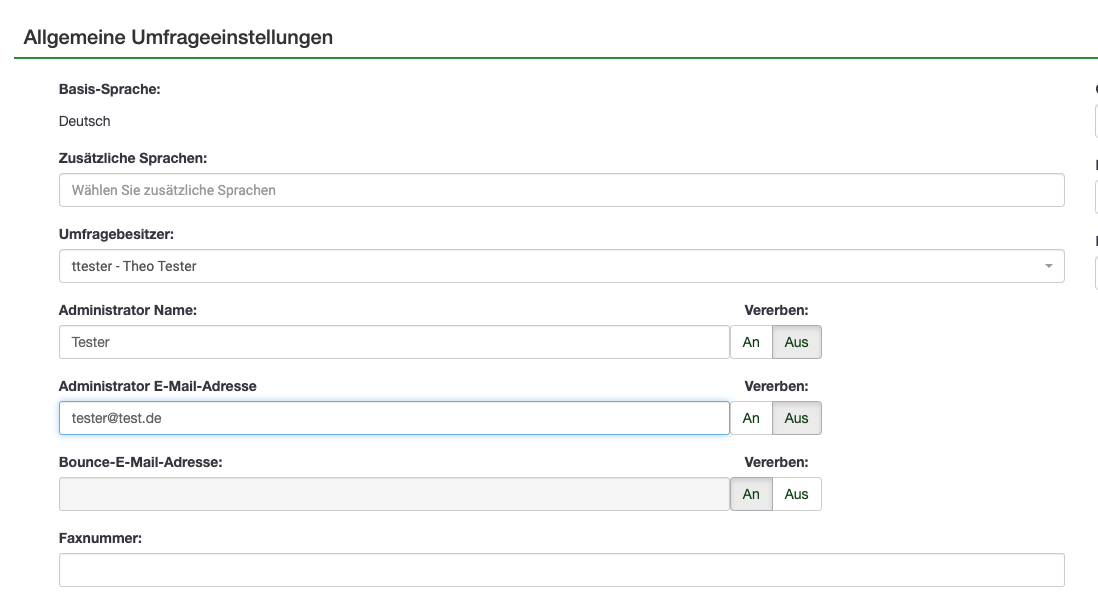This screenshot has height=600, width=1098.
Task: Click the Umfragebesitzer dropdown arrow
Action: pos(1048,266)
